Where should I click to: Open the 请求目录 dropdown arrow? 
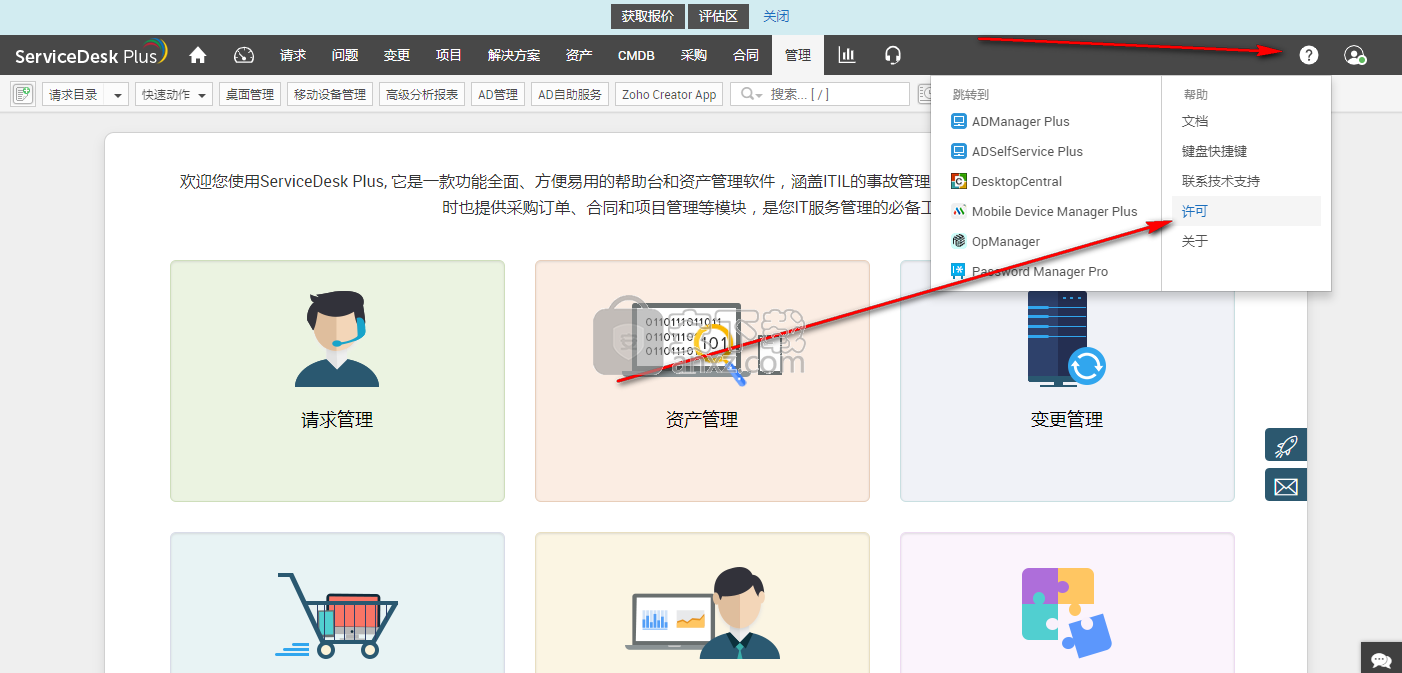coord(119,95)
